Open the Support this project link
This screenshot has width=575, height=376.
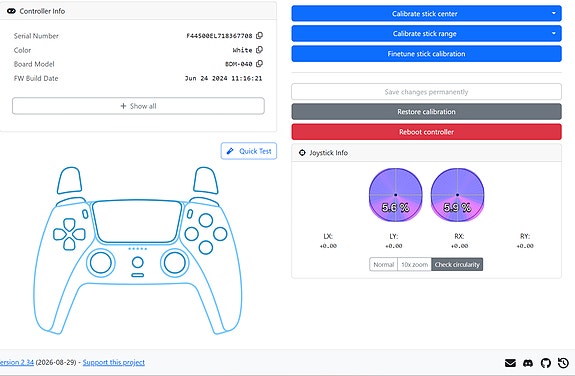pyautogui.click(x=114, y=362)
